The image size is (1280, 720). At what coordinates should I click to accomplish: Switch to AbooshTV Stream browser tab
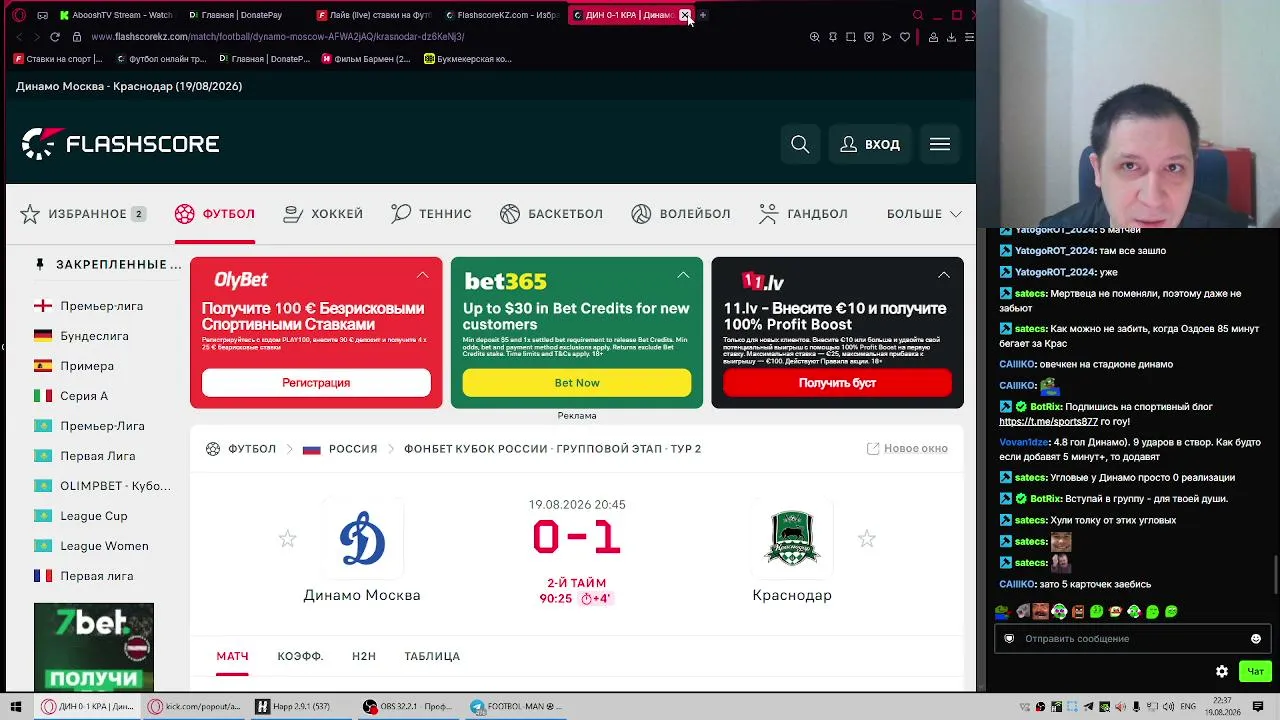(x=116, y=15)
